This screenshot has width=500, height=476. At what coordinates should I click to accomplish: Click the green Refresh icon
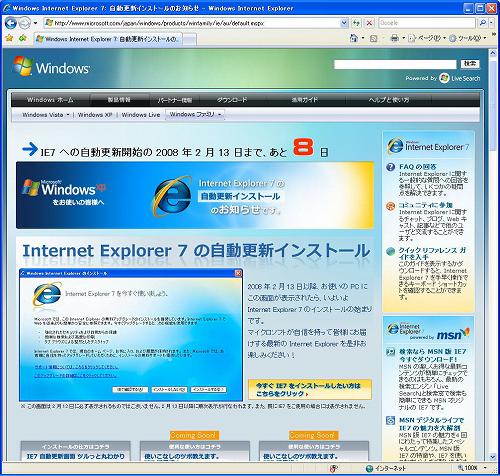click(357, 23)
